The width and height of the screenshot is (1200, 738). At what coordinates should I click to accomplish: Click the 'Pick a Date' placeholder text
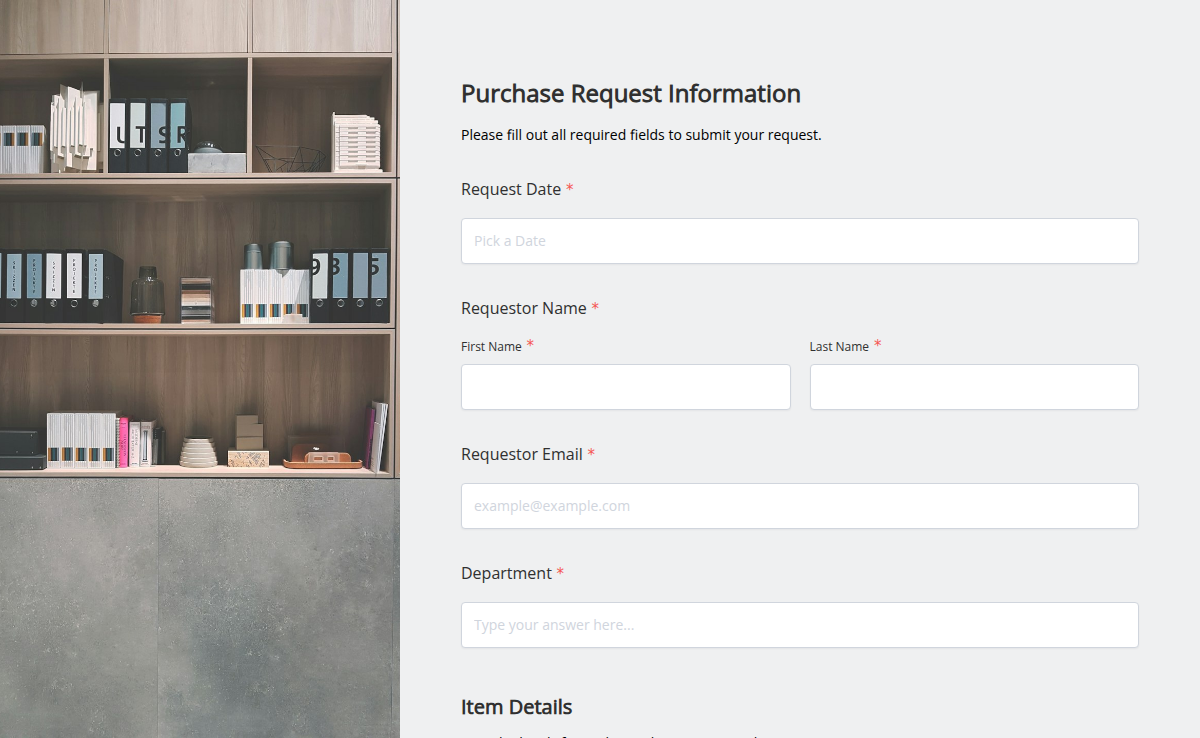point(512,240)
